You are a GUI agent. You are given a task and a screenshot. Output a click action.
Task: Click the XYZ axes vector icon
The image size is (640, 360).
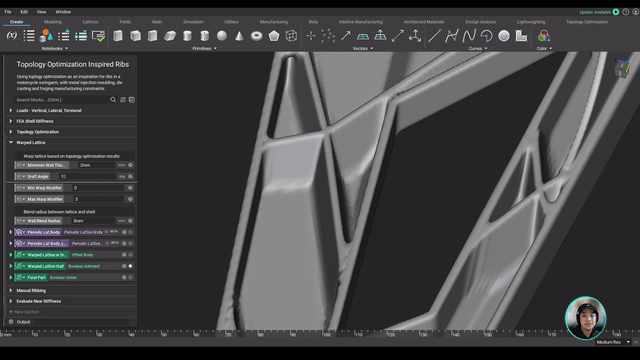[415, 36]
